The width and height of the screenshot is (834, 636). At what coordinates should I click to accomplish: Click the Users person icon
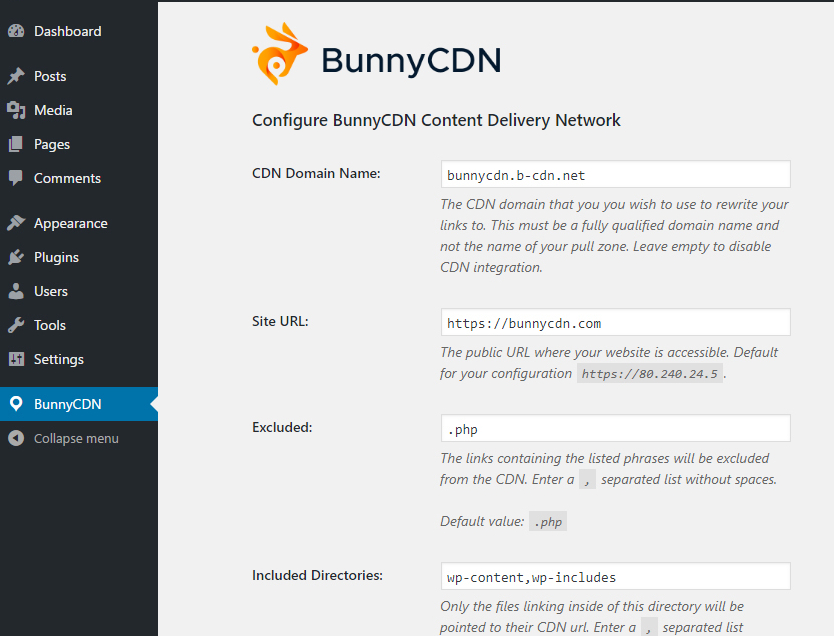[16, 291]
